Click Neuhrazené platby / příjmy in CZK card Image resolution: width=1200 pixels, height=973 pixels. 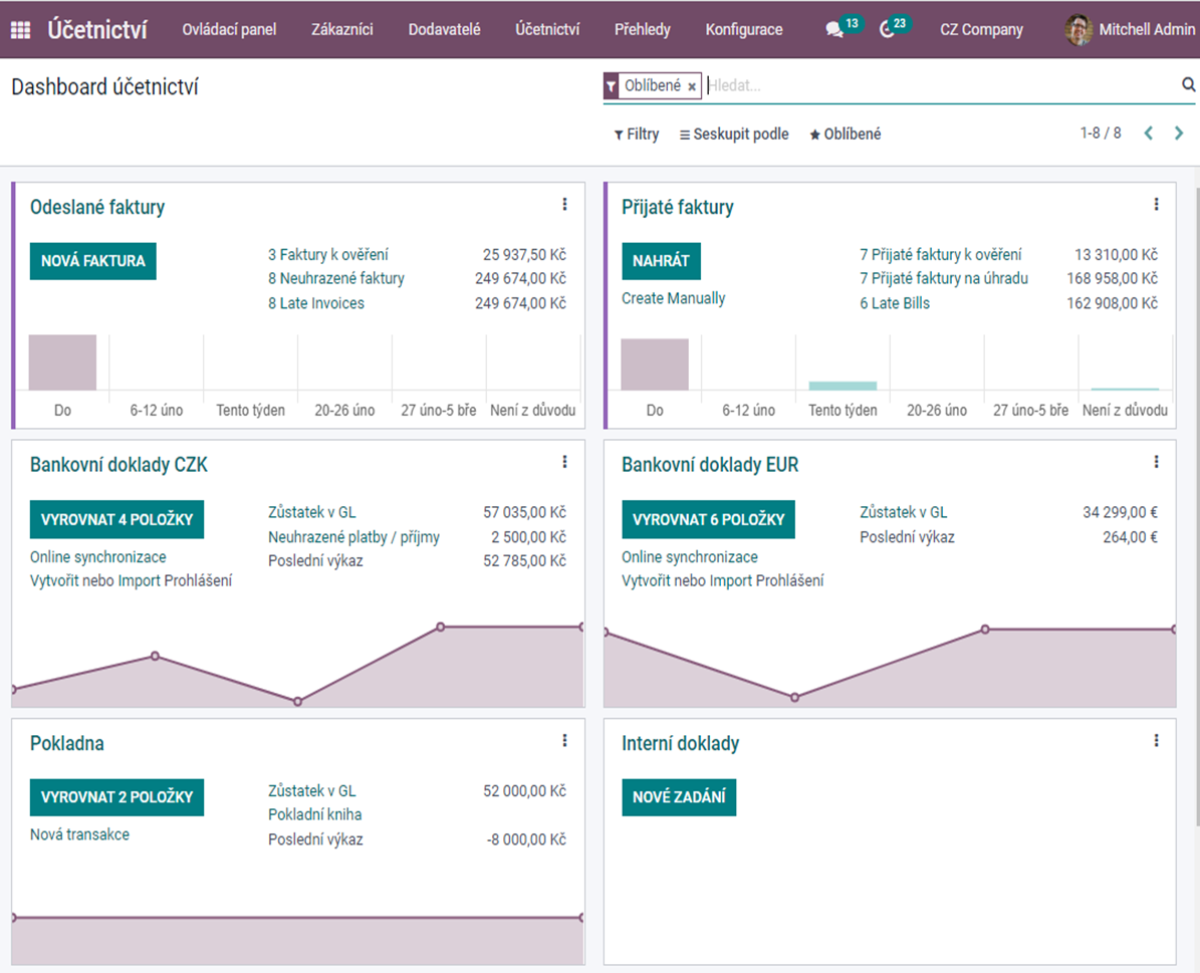354,537
